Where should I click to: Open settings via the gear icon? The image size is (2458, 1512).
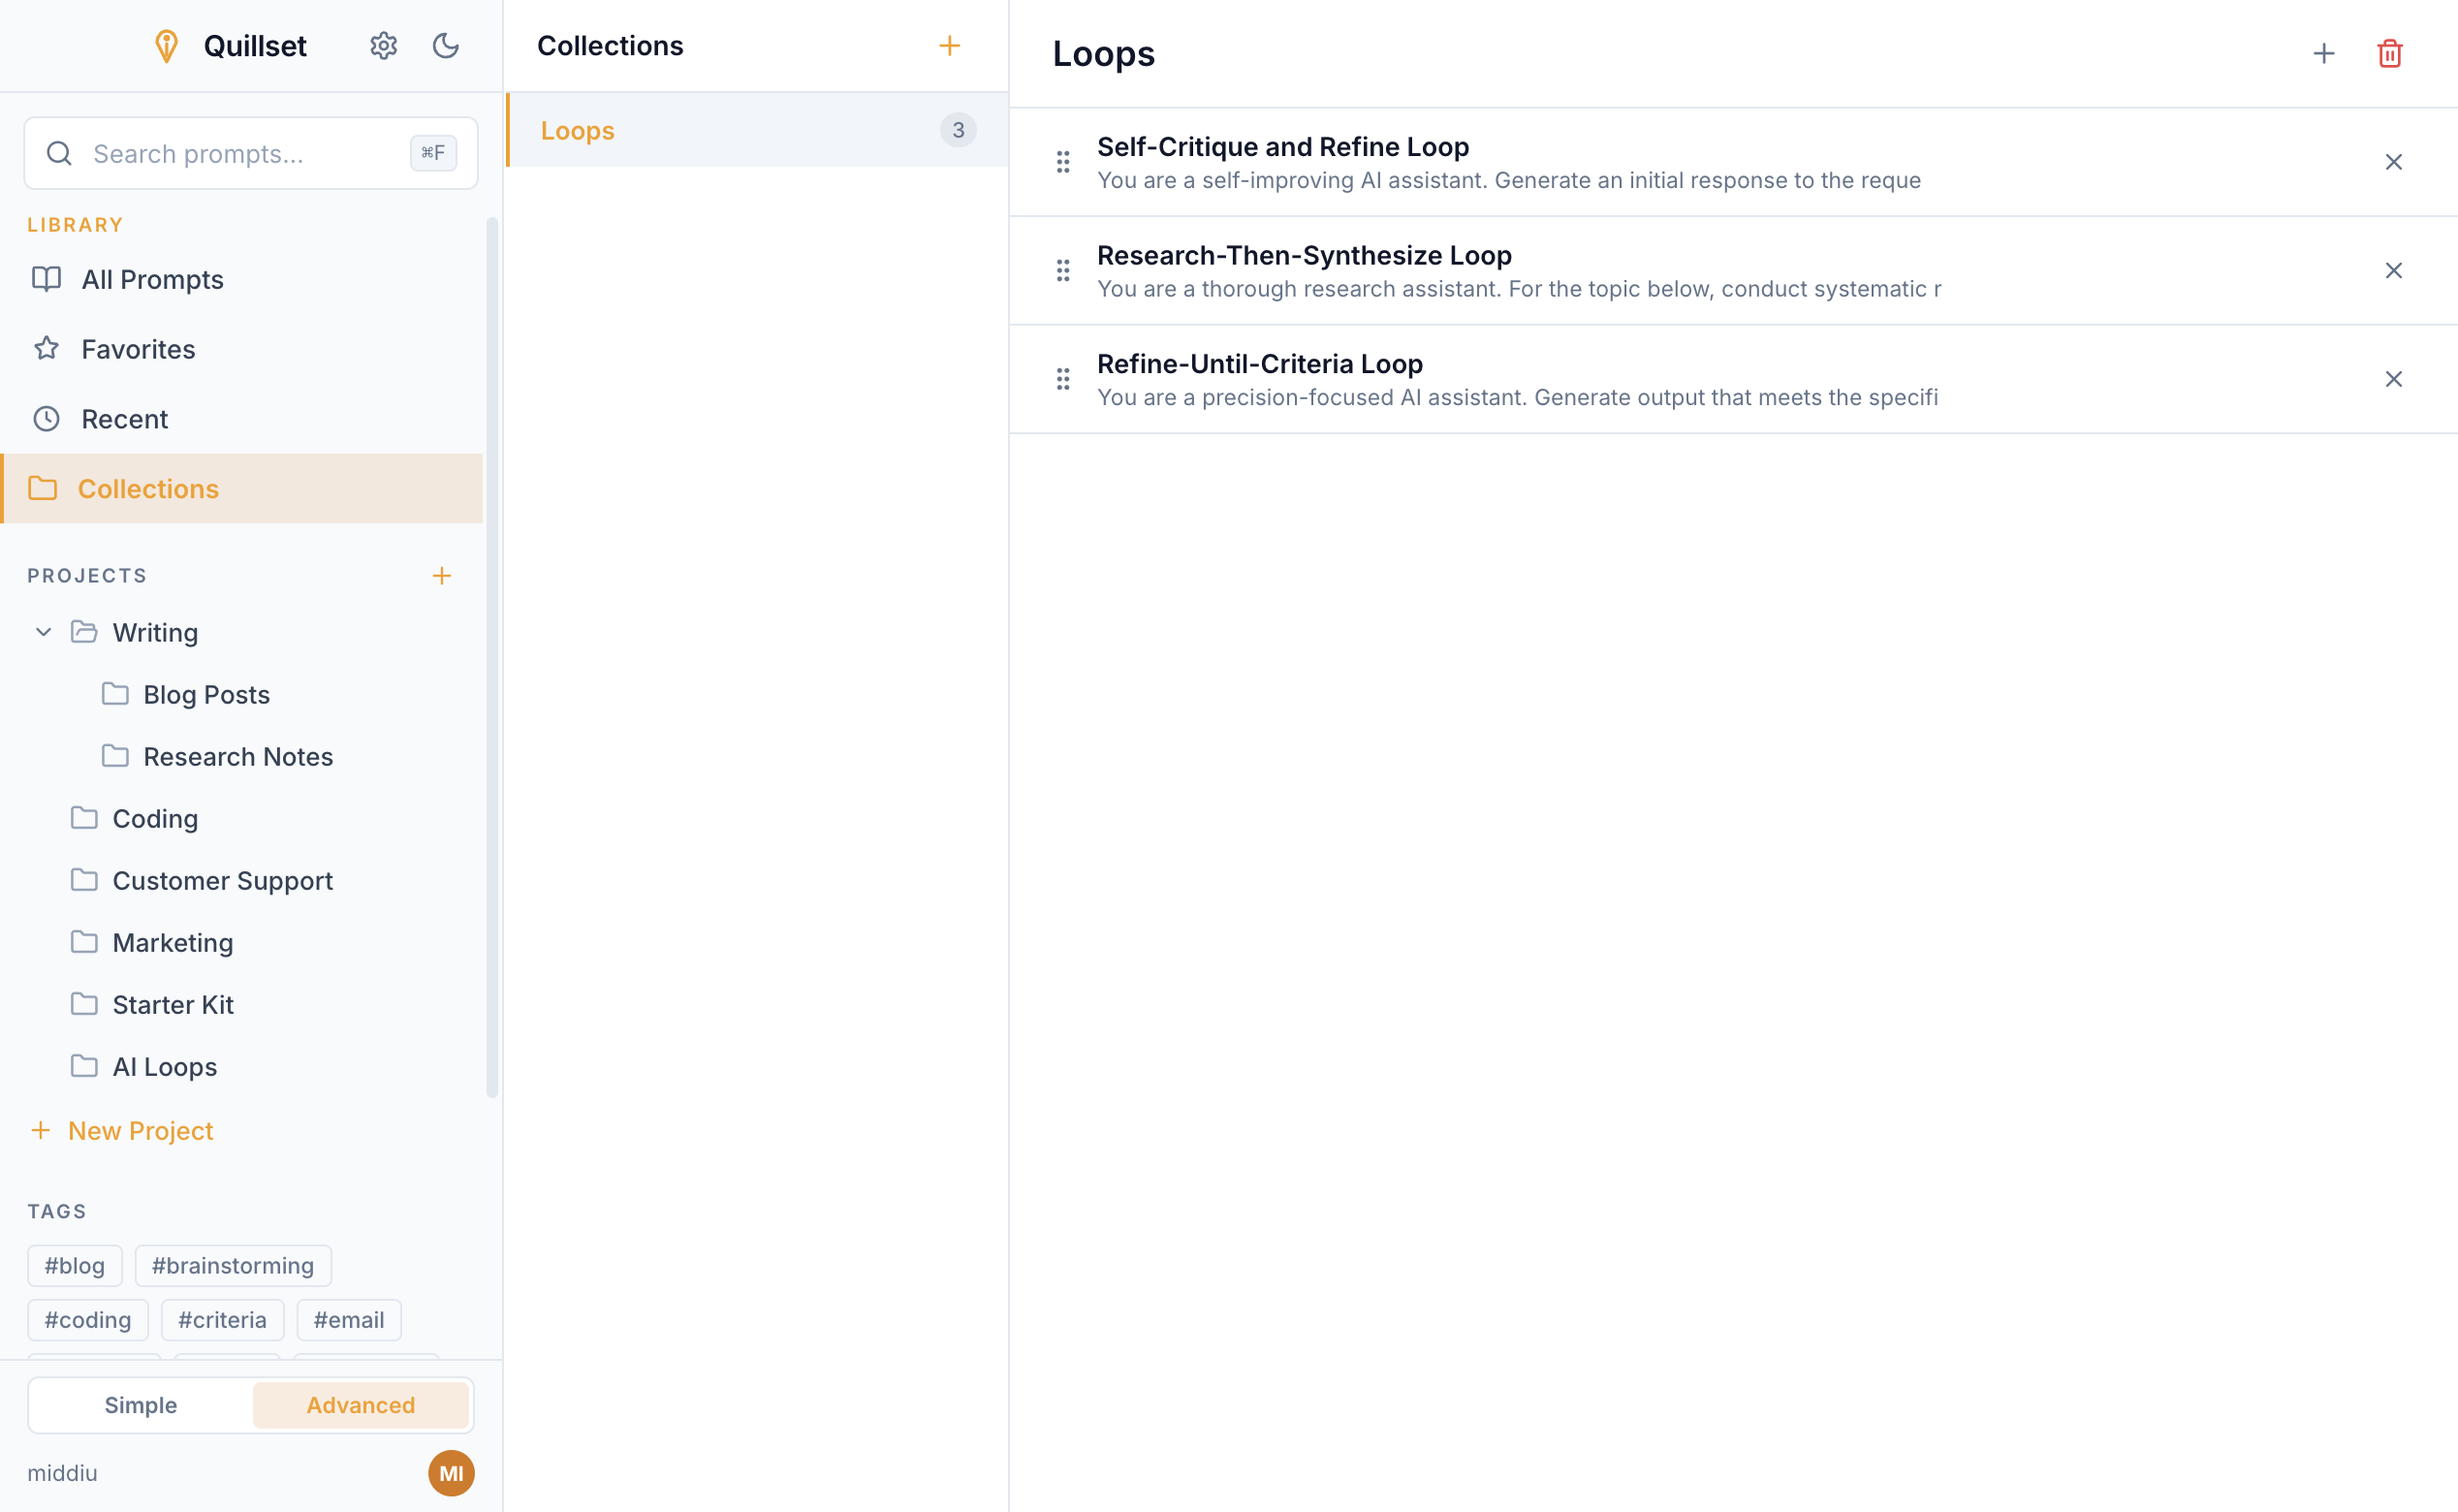coord(383,46)
